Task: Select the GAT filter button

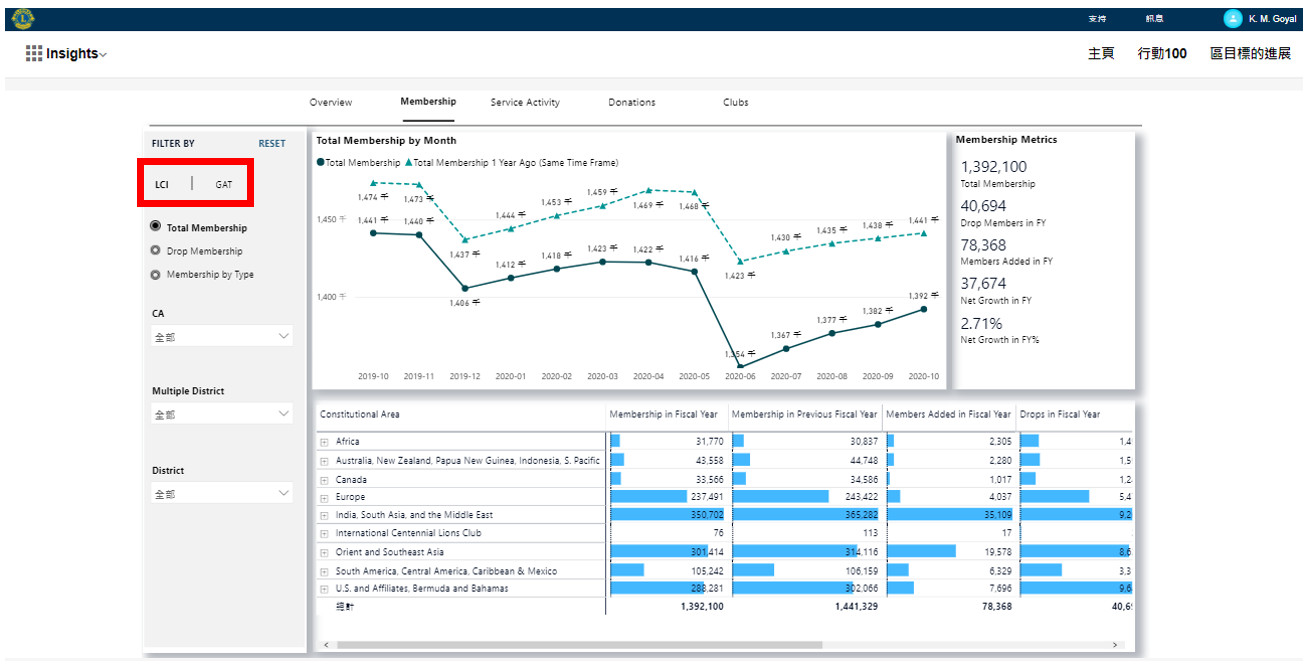Action: (x=224, y=185)
